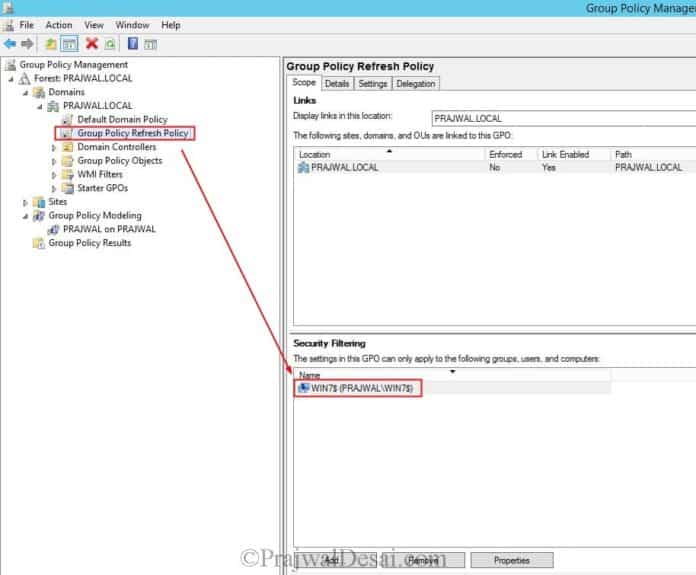Select WIN7$ (PRAJWAL\WIN7$) security filter entry

tap(362, 388)
